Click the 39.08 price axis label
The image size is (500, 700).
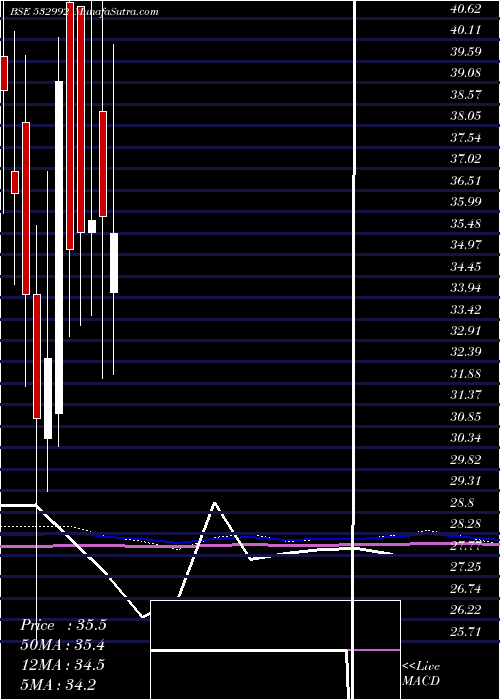coord(466,72)
